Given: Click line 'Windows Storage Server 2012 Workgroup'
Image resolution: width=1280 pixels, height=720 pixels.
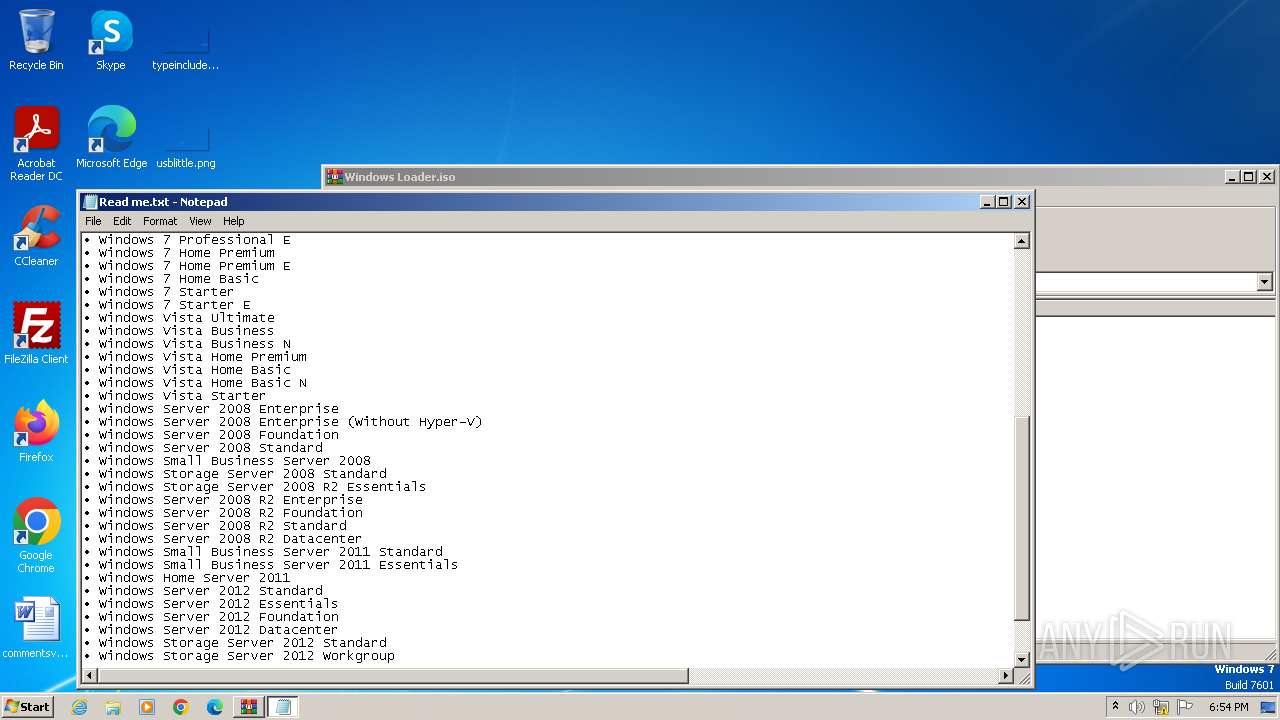Looking at the screenshot, I should tap(246, 656).
